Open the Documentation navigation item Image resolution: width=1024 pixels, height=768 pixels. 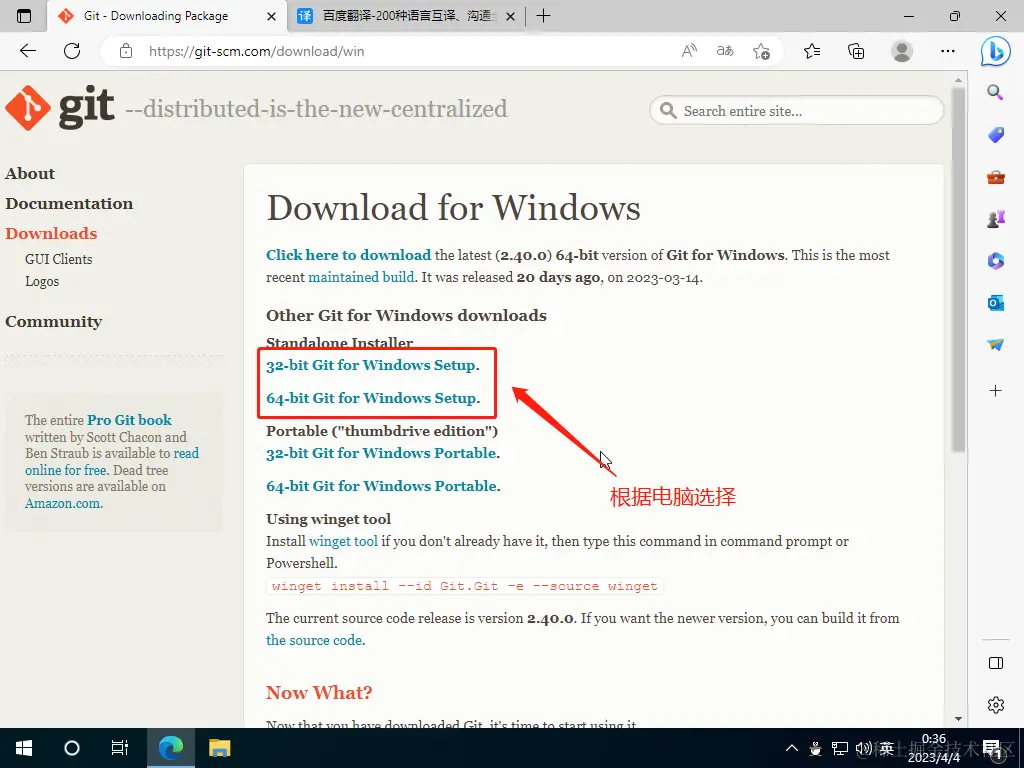69,204
